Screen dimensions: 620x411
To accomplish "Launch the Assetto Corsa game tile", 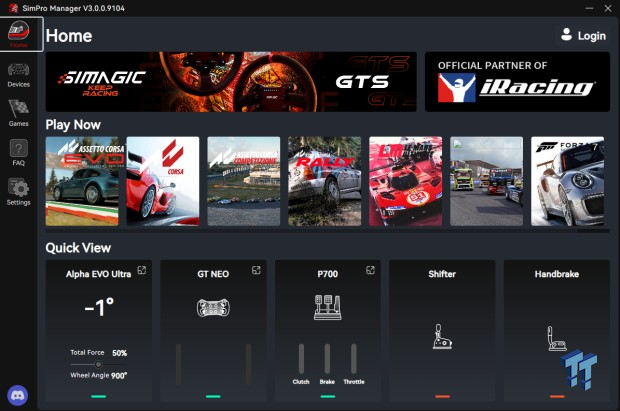I will (x=163, y=181).
